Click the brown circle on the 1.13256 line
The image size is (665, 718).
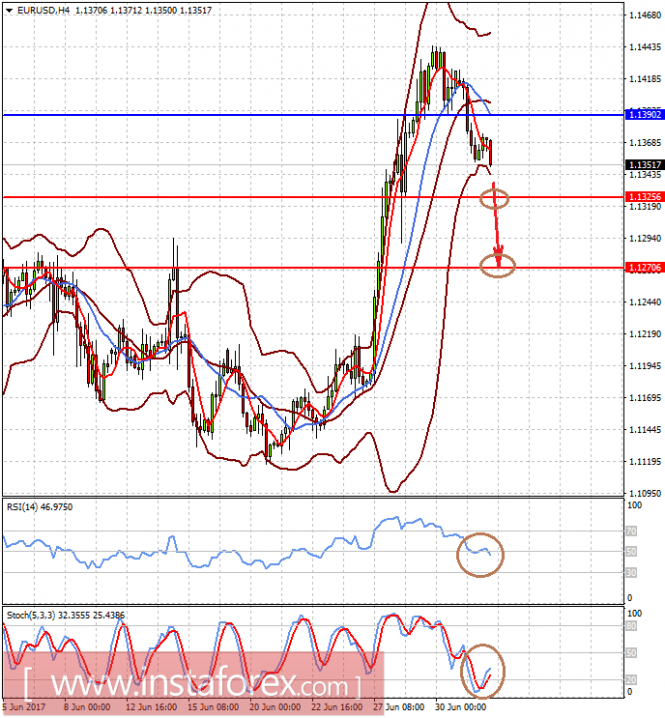494,197
